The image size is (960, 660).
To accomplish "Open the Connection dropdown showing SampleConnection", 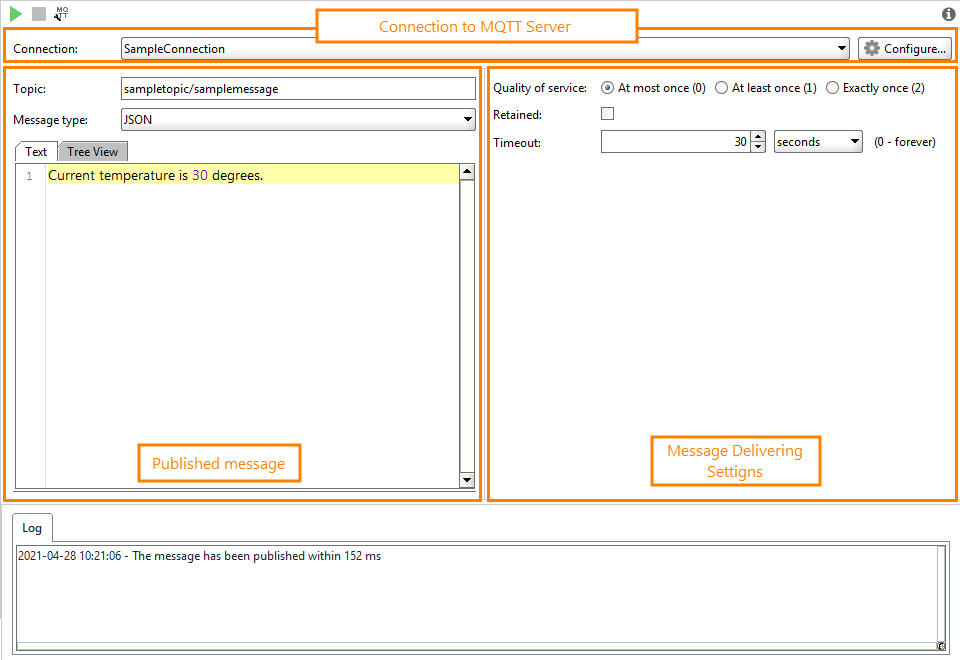I will point(485,48).
